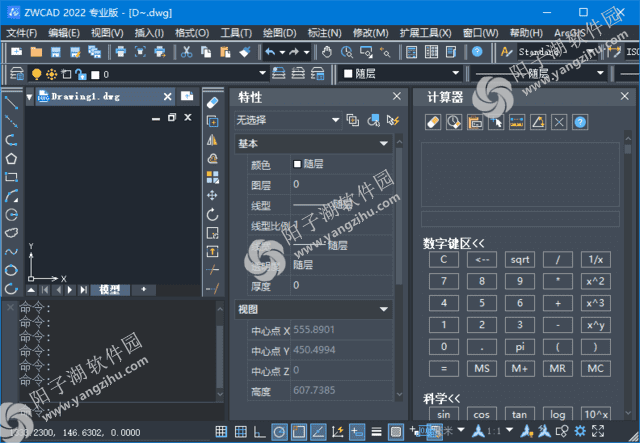Open the color 随层 dropdown in toolbar
This screenshot has width=640, height=443.
[x=456, y=73]
